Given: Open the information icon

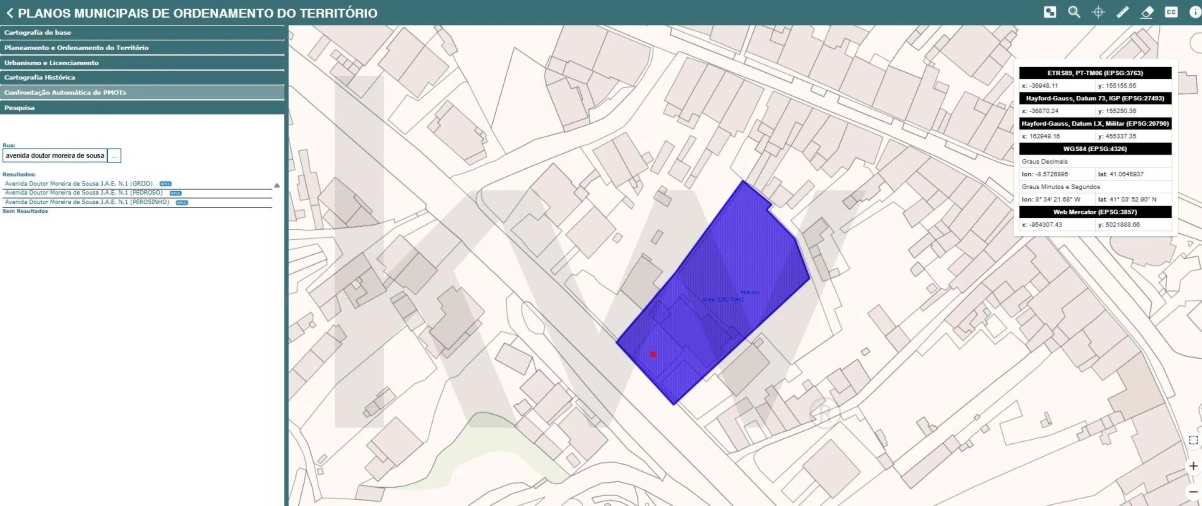Looking at the screenshot, I should (x=1194, y=12).
